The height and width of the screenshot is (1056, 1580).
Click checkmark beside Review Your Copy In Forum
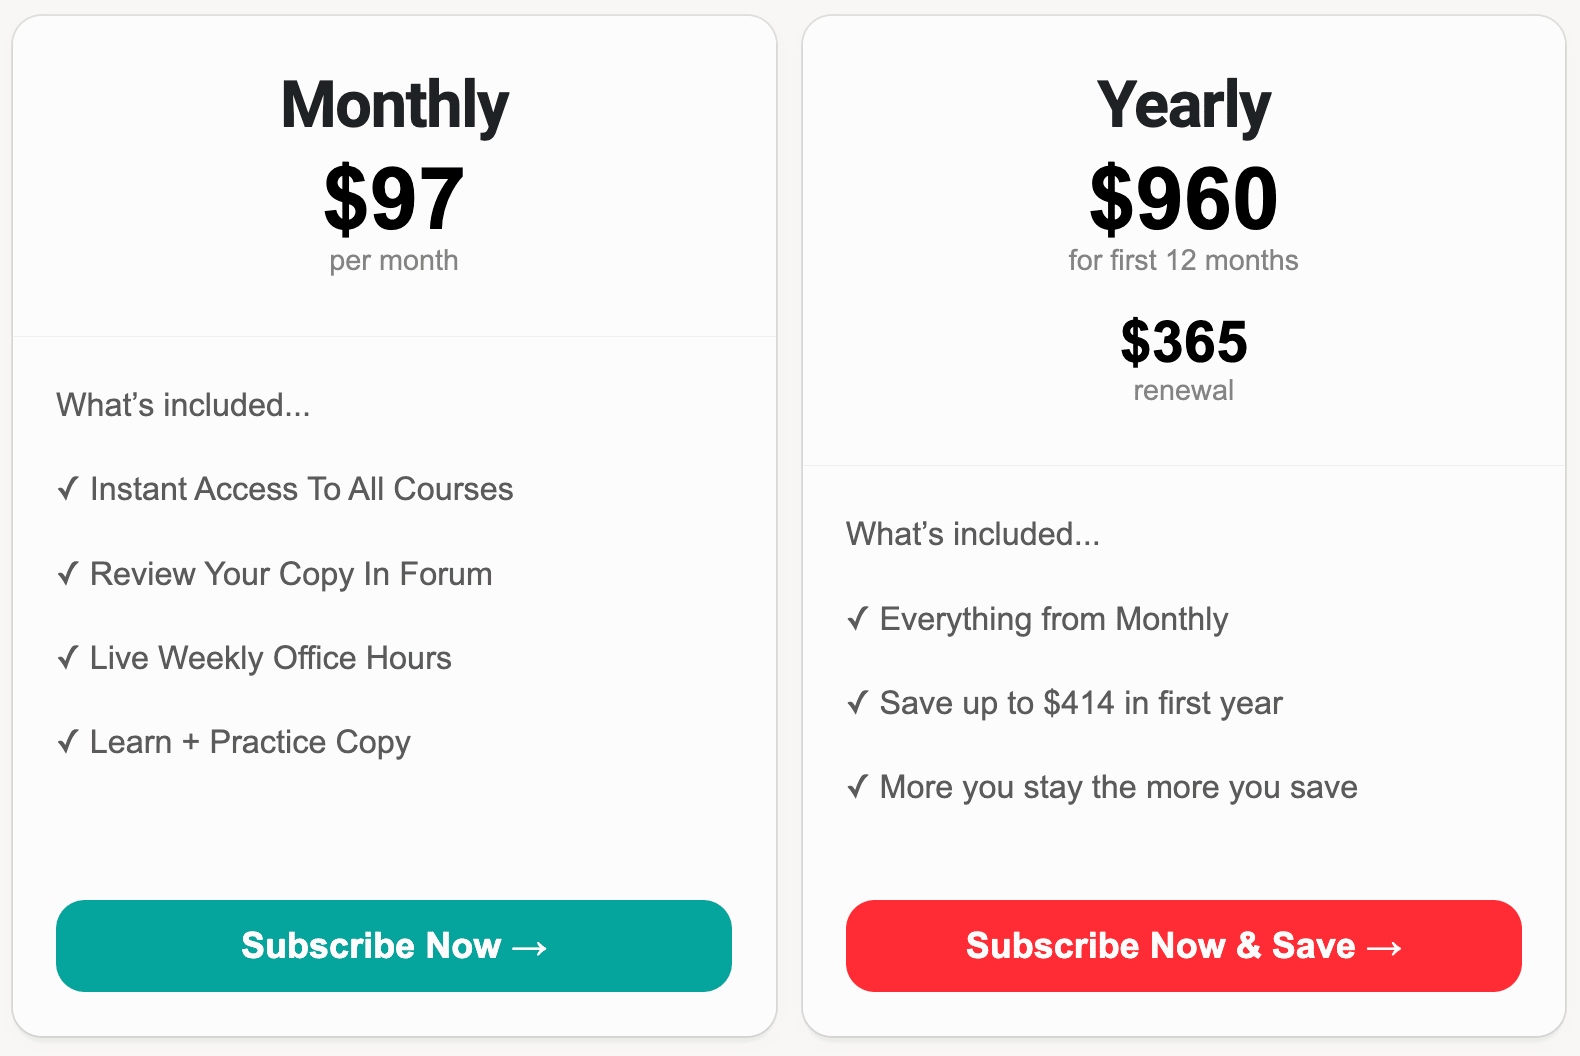(x=68, y=574)
